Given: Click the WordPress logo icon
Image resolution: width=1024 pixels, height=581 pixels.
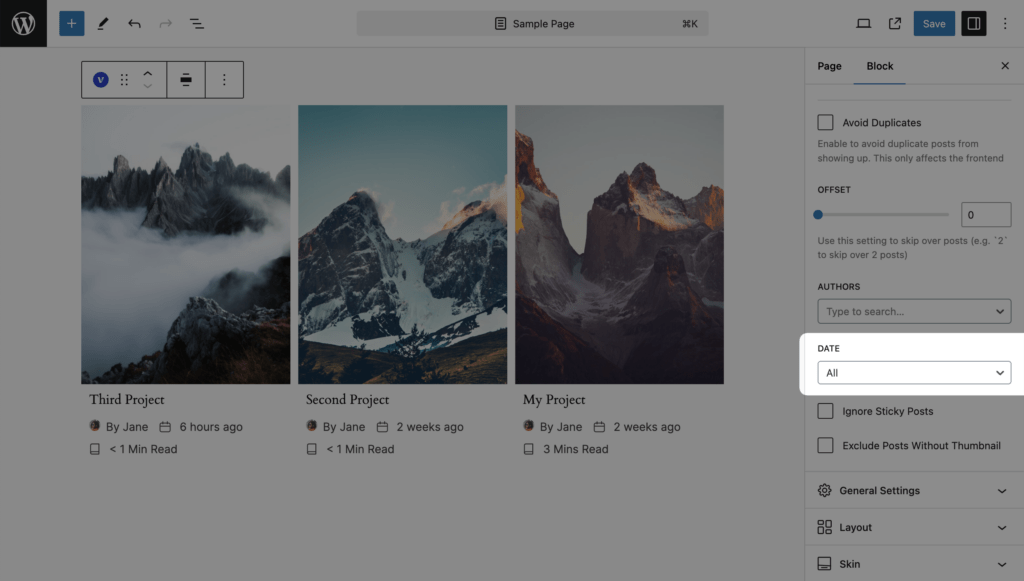Looking at the screenshot, I should [x=23, y=23].
